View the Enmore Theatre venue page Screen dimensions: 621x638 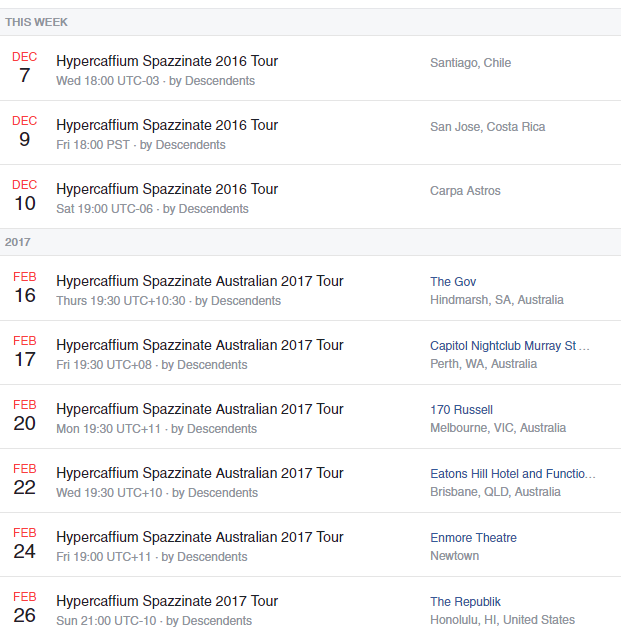pyautogui.click(x=473, y=538)
